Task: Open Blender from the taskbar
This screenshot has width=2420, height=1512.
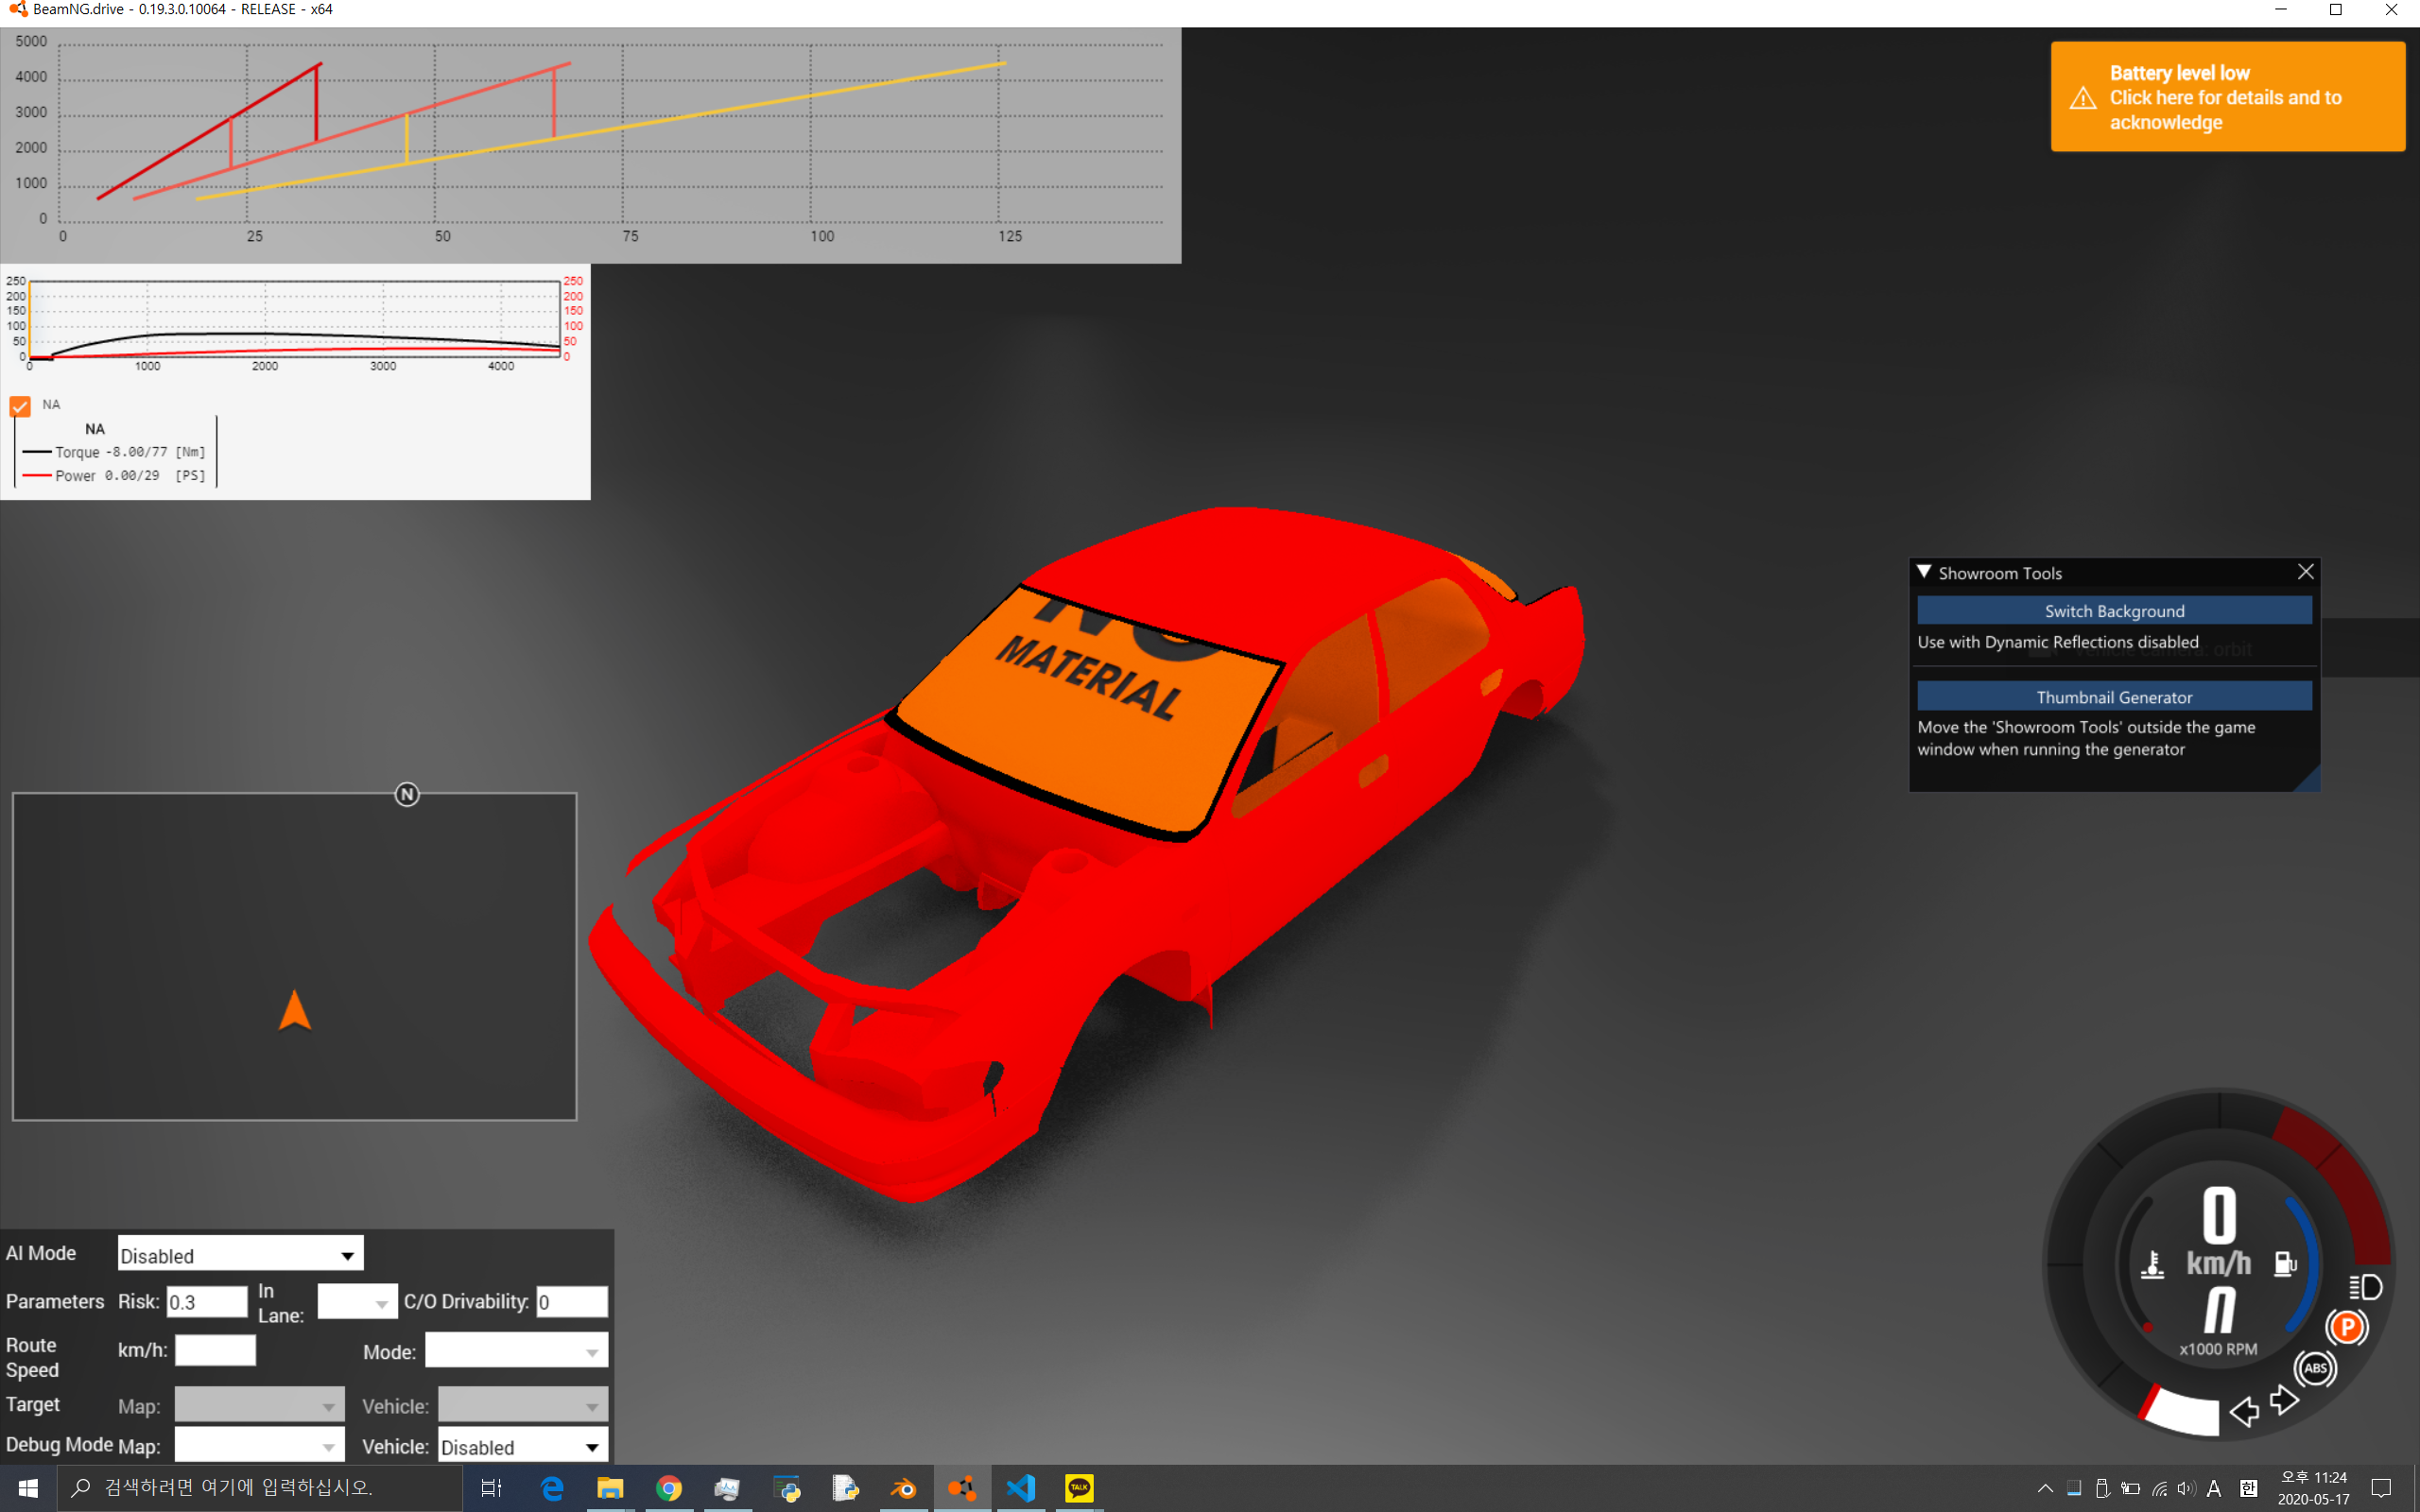Action: [x=903, y=1488]
